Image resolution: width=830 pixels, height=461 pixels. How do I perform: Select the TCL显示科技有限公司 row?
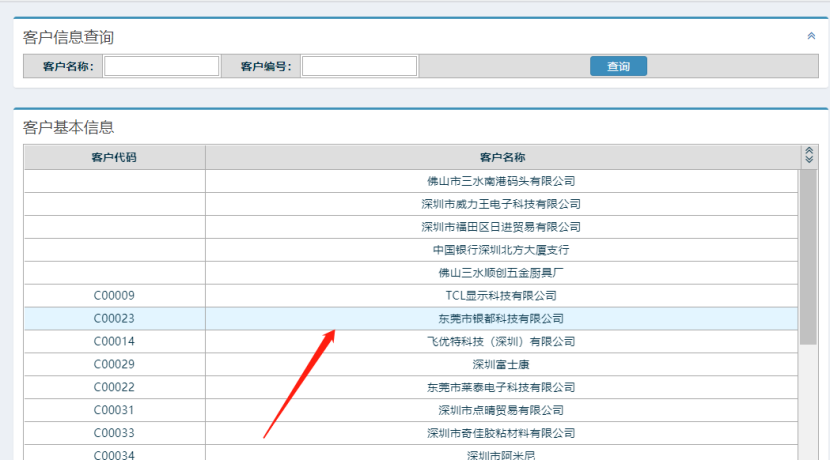pyautogui.click(x=501, y=296)
